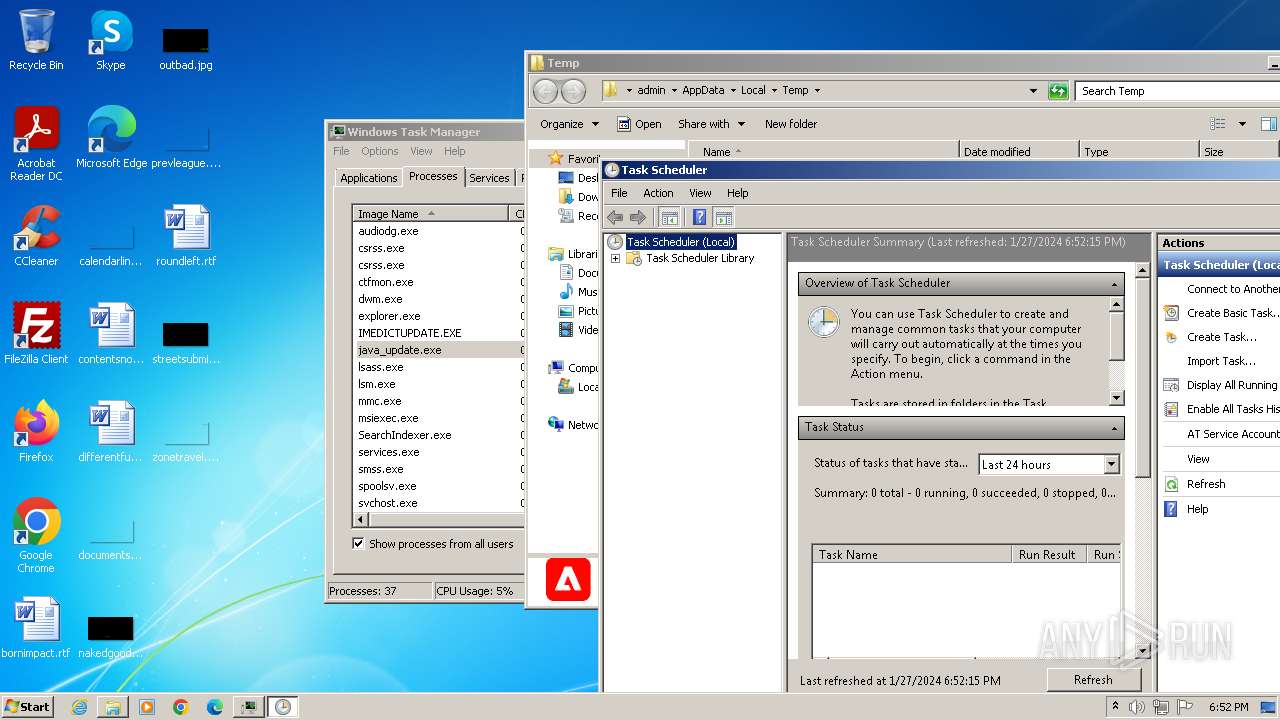Click Open button in Temp toolbar

point(639,124)
